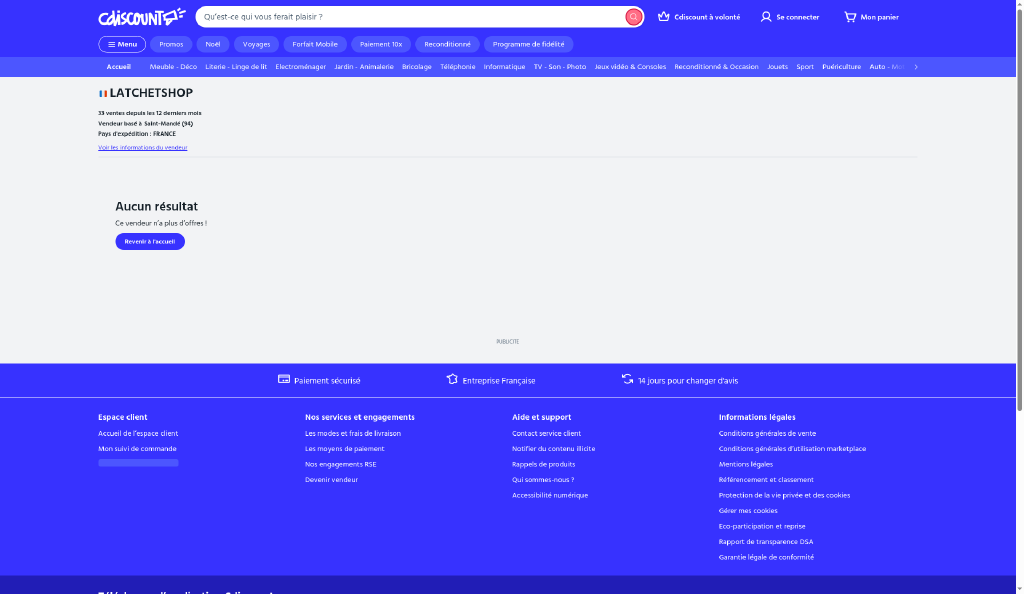Click the Cdiscount logo

click(x=142, y=17)
